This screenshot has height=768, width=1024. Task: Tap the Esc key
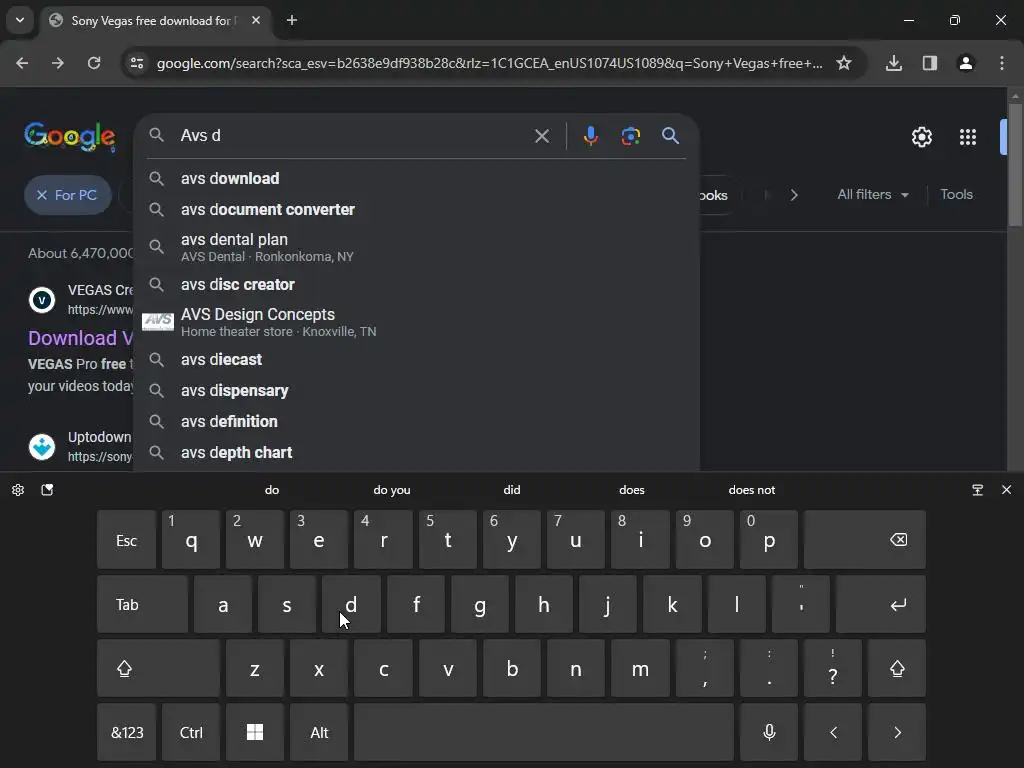click(126, 539)
